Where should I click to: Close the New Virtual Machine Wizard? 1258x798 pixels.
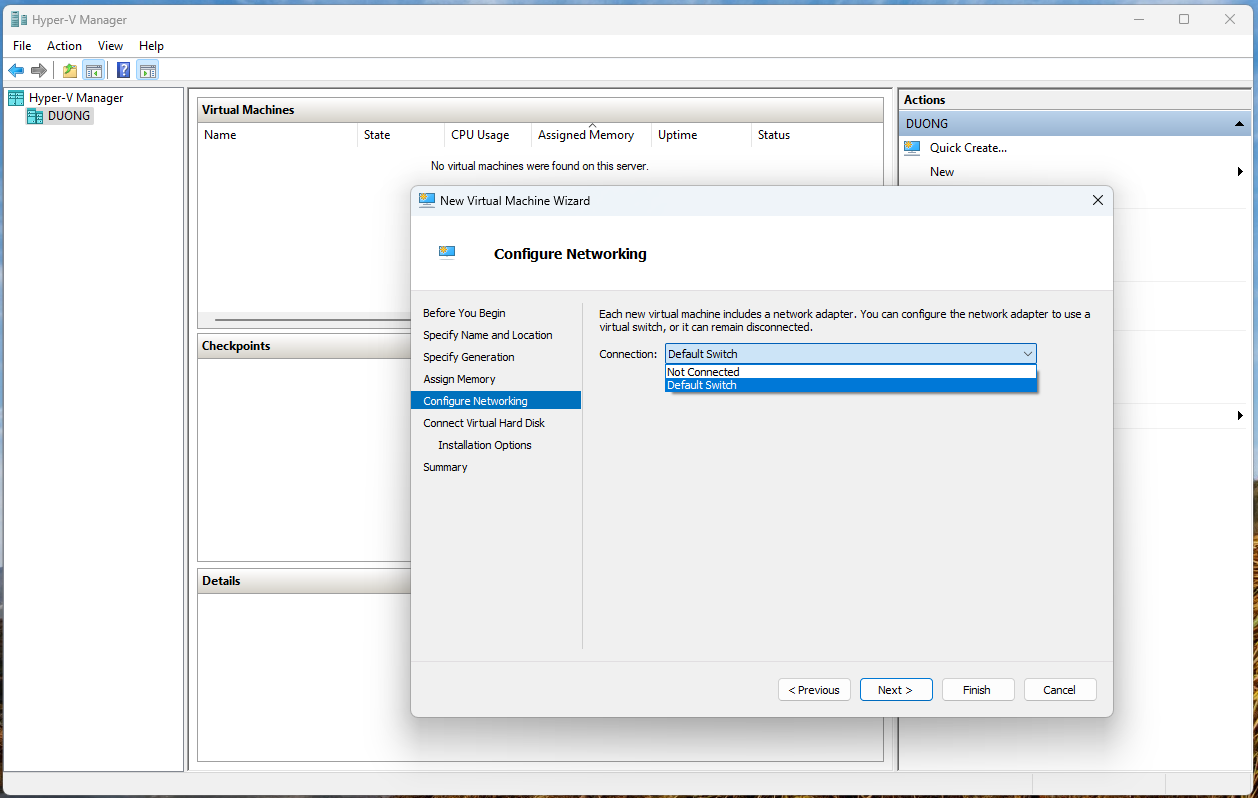[1097, 200]
